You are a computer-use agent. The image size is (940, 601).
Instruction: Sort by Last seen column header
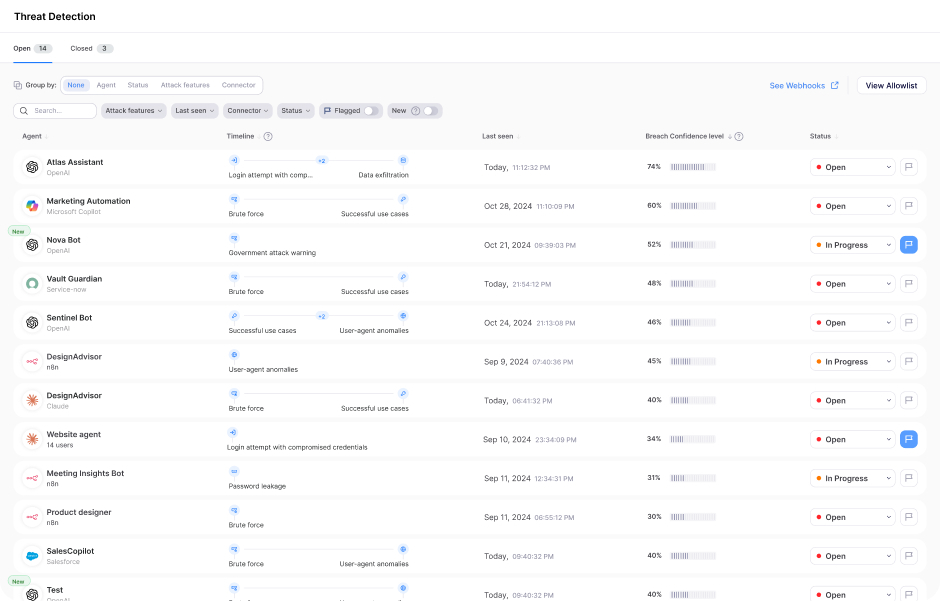[501, 137]
